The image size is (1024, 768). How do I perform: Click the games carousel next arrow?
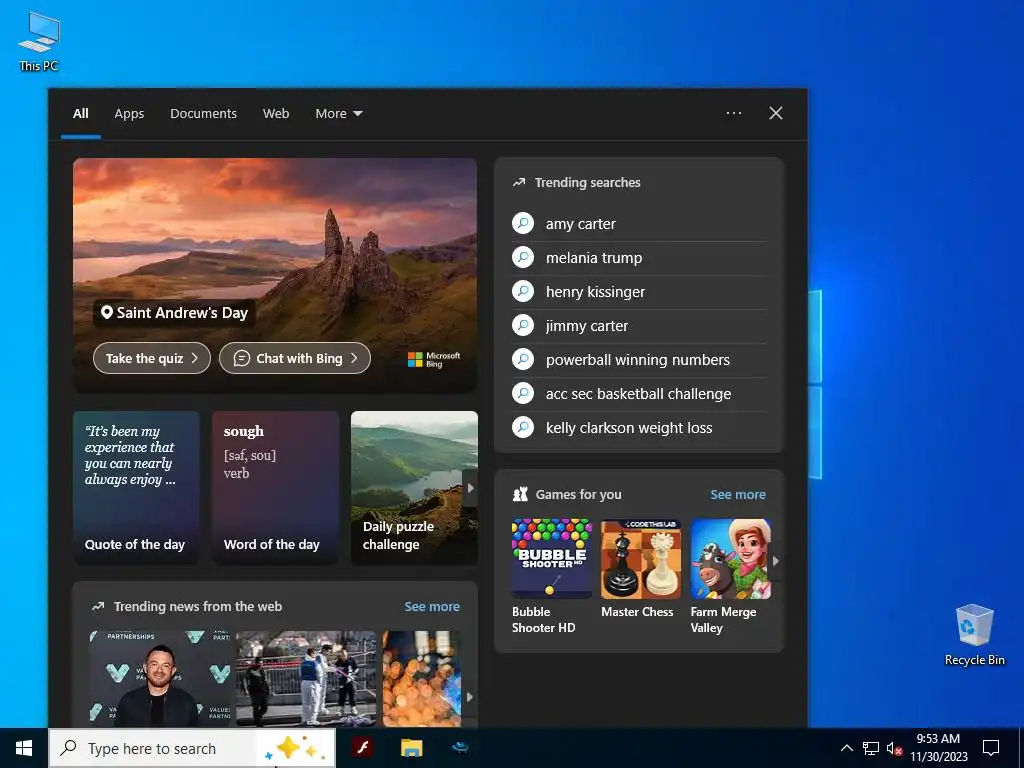(x=776, y=561)
